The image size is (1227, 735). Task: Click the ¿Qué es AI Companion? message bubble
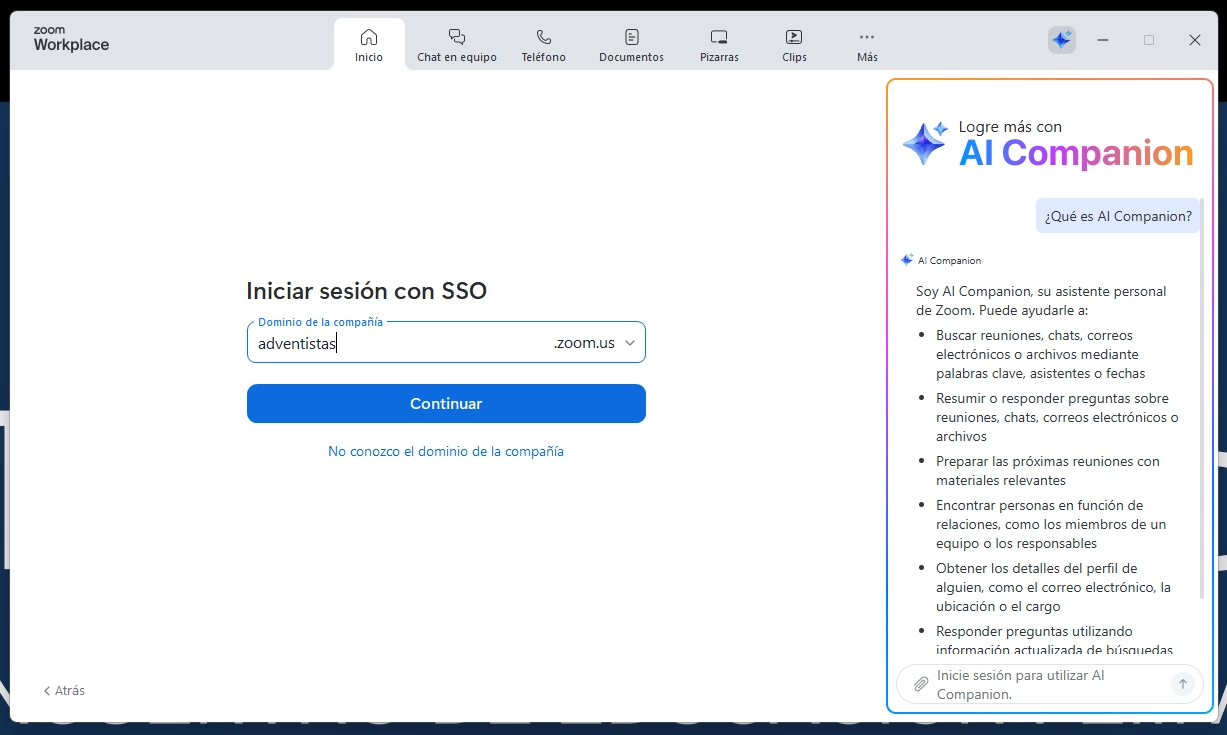point(1118,215)
